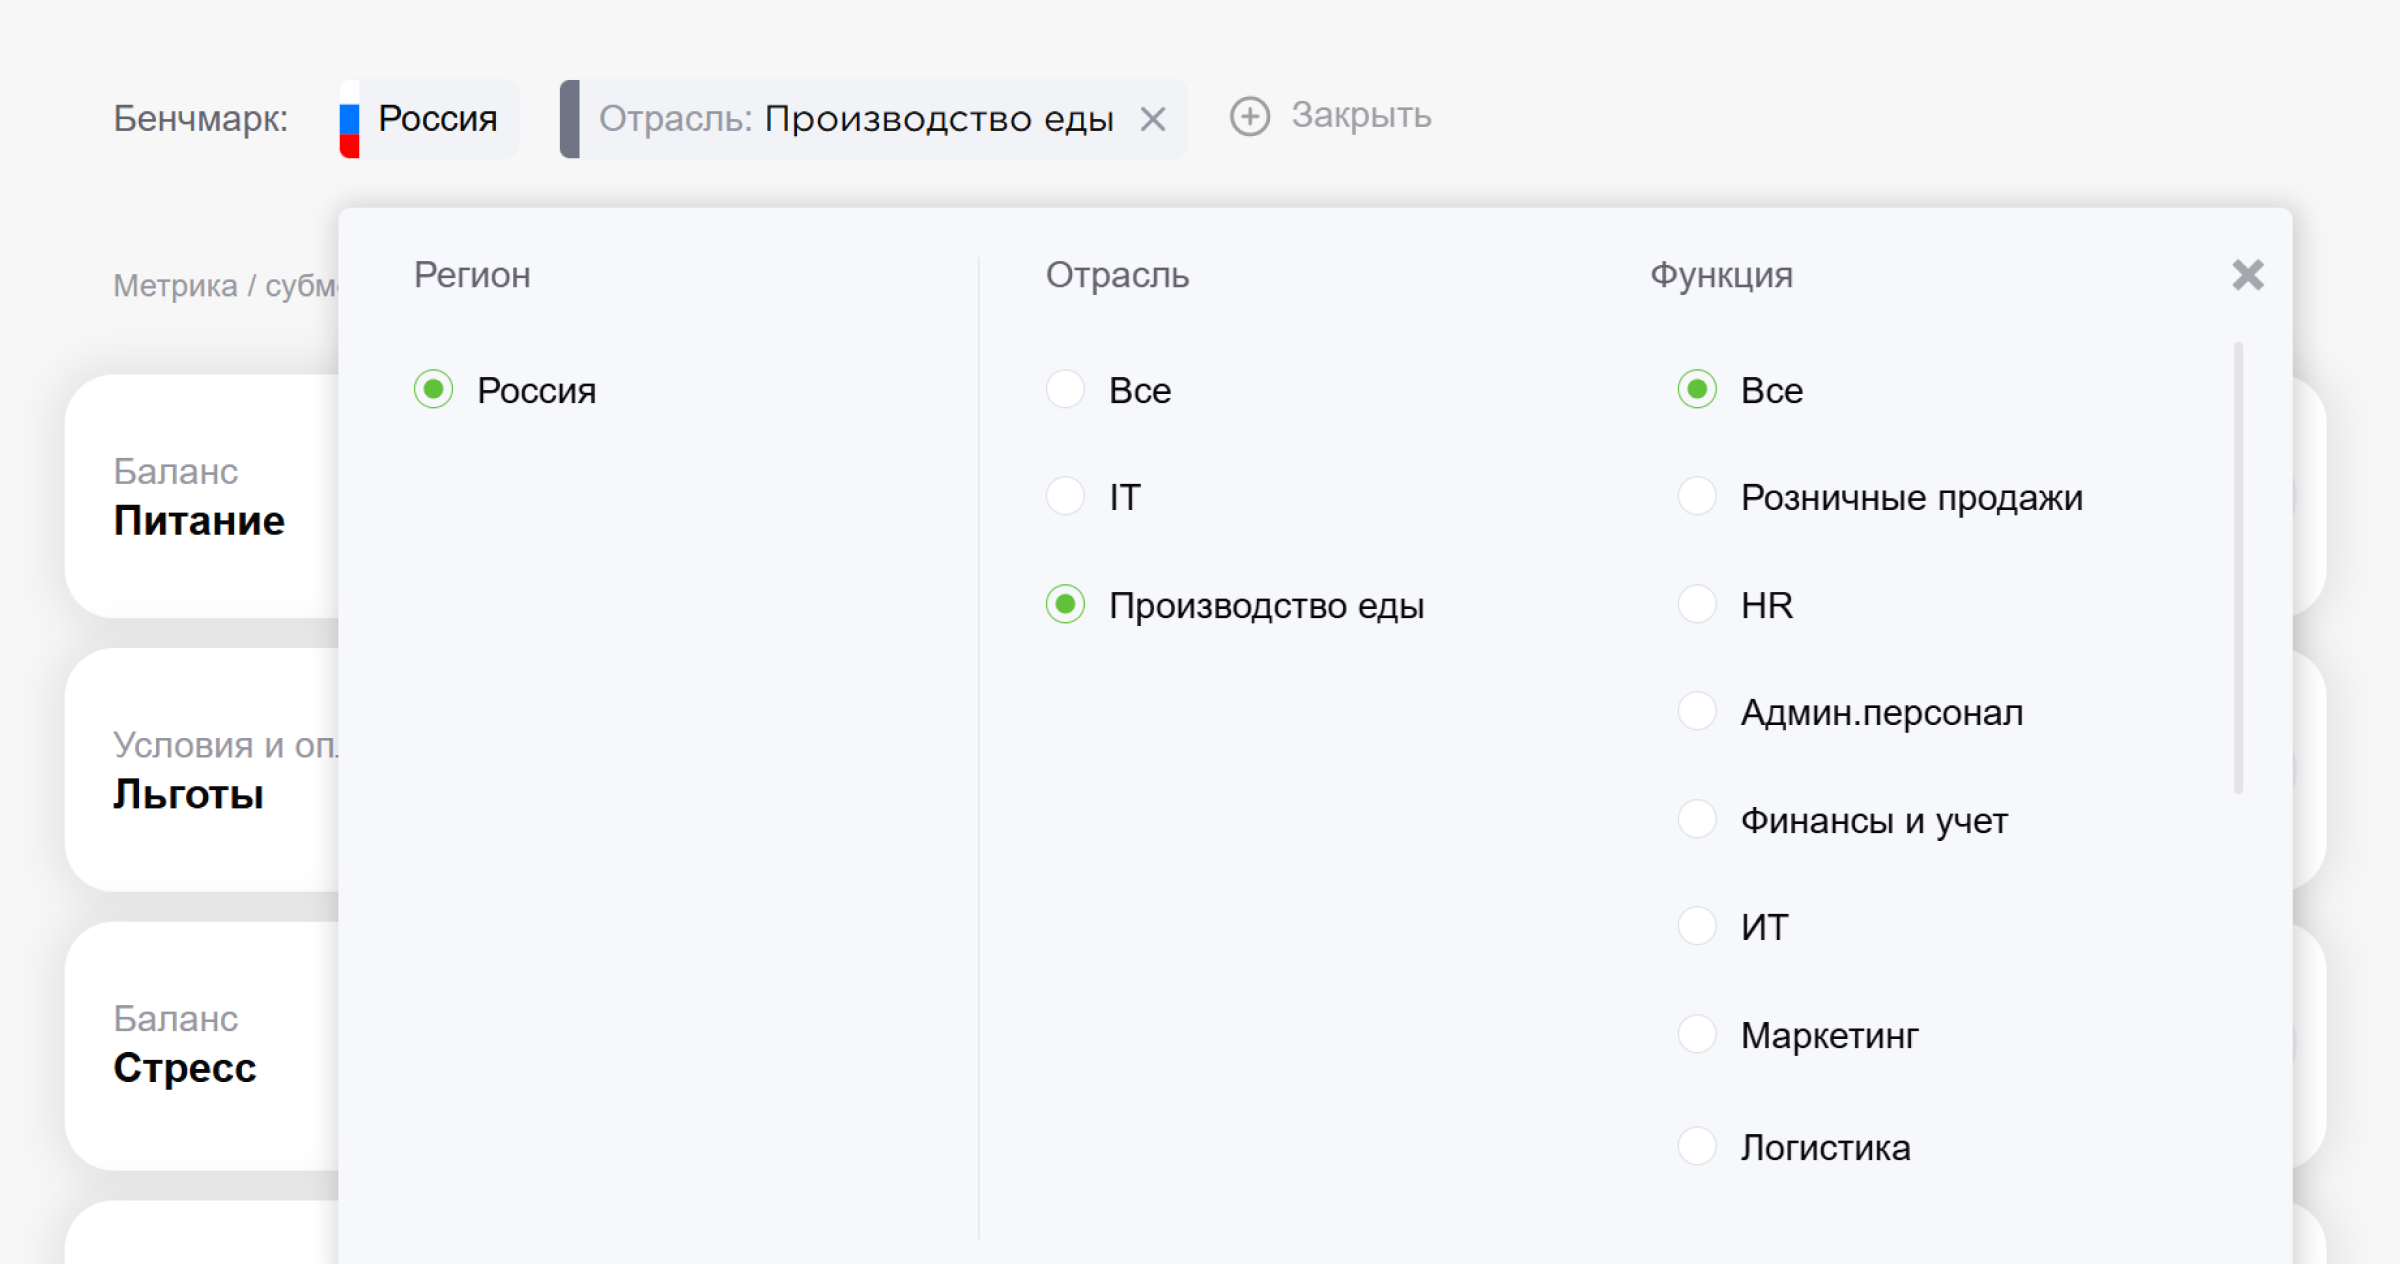
Task: Select the Маркетинг function
Action: (x=1697, y=1034)
